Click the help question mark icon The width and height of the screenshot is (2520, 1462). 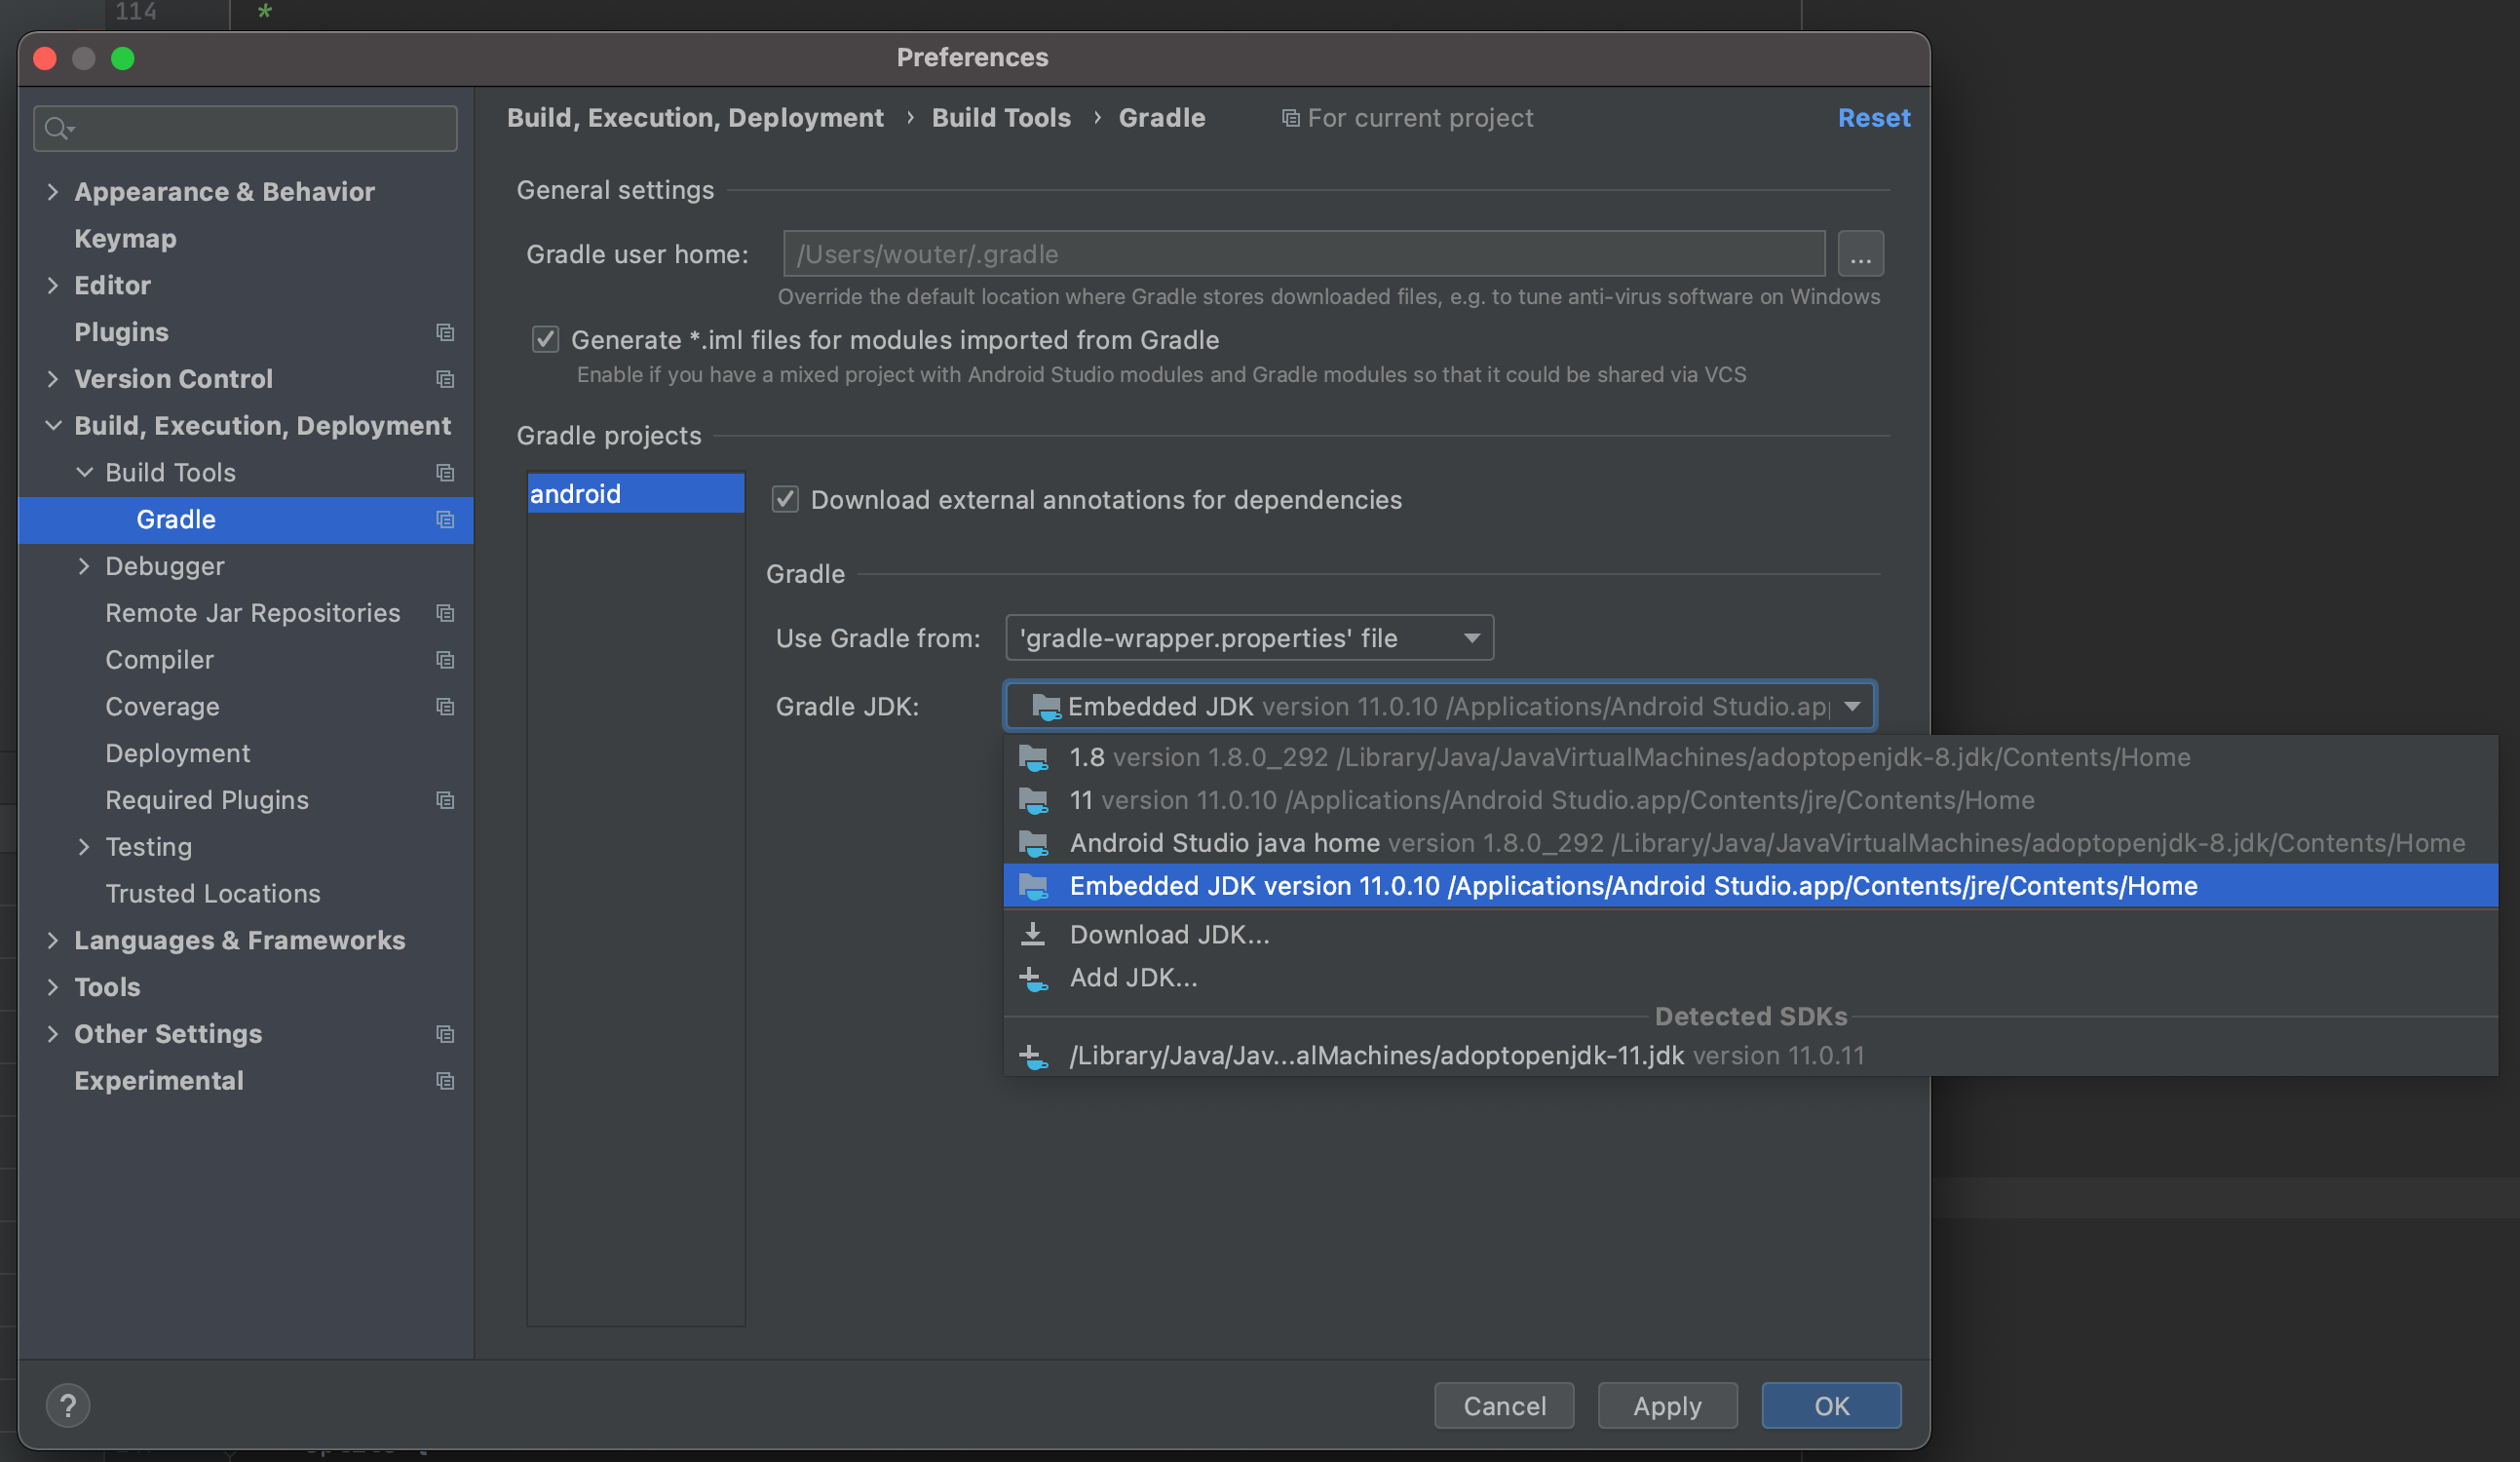tap(69, 1405)
